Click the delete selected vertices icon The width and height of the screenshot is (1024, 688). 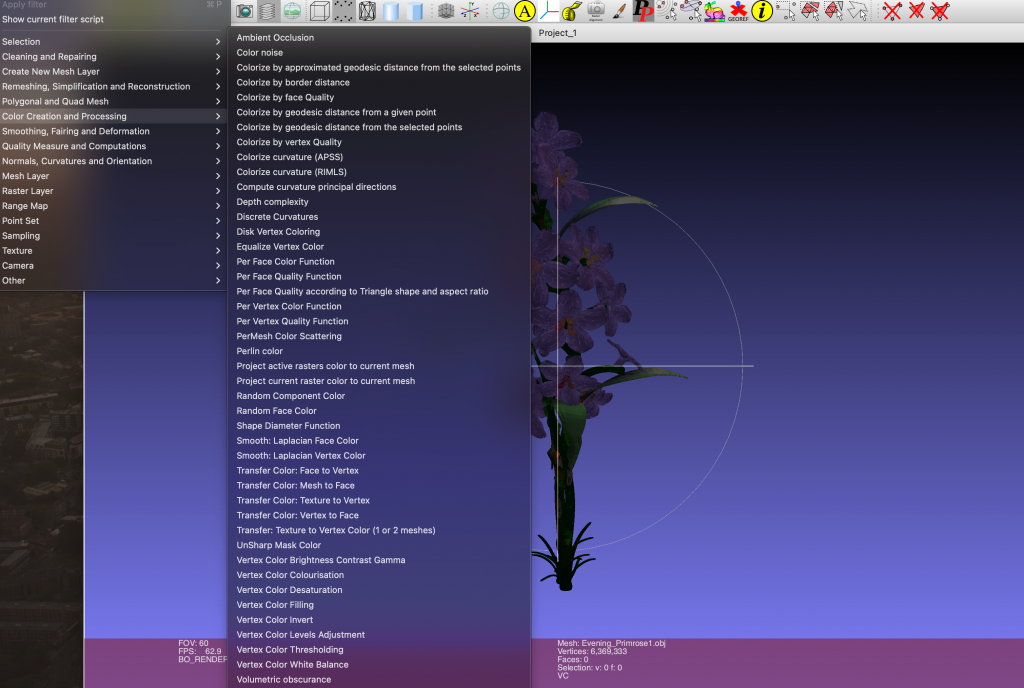tap(892, 10)
